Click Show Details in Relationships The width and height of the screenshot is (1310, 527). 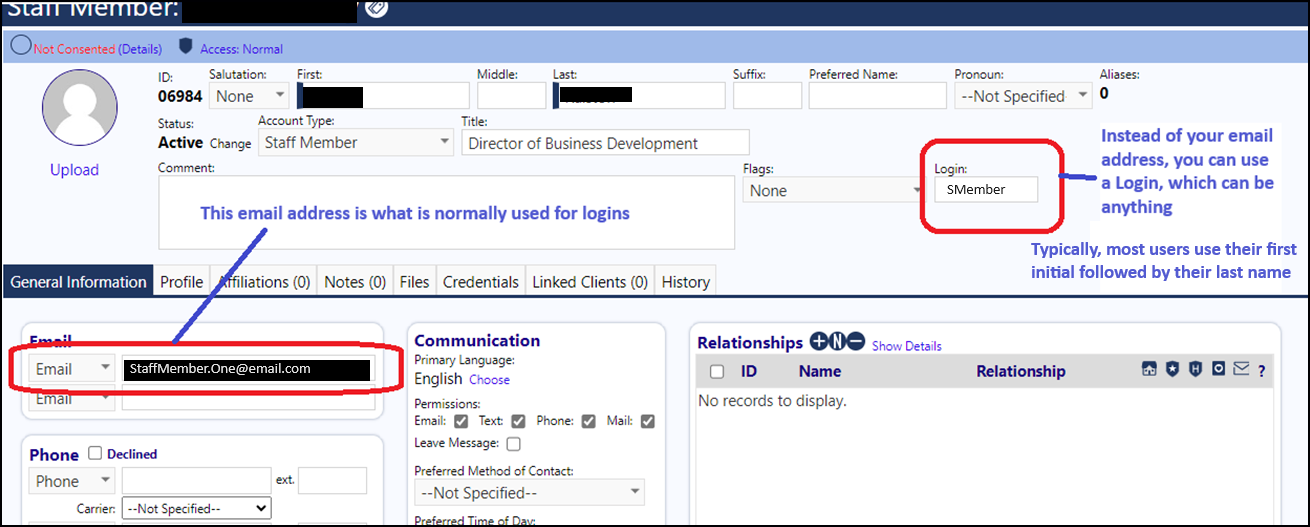(907, 346)
